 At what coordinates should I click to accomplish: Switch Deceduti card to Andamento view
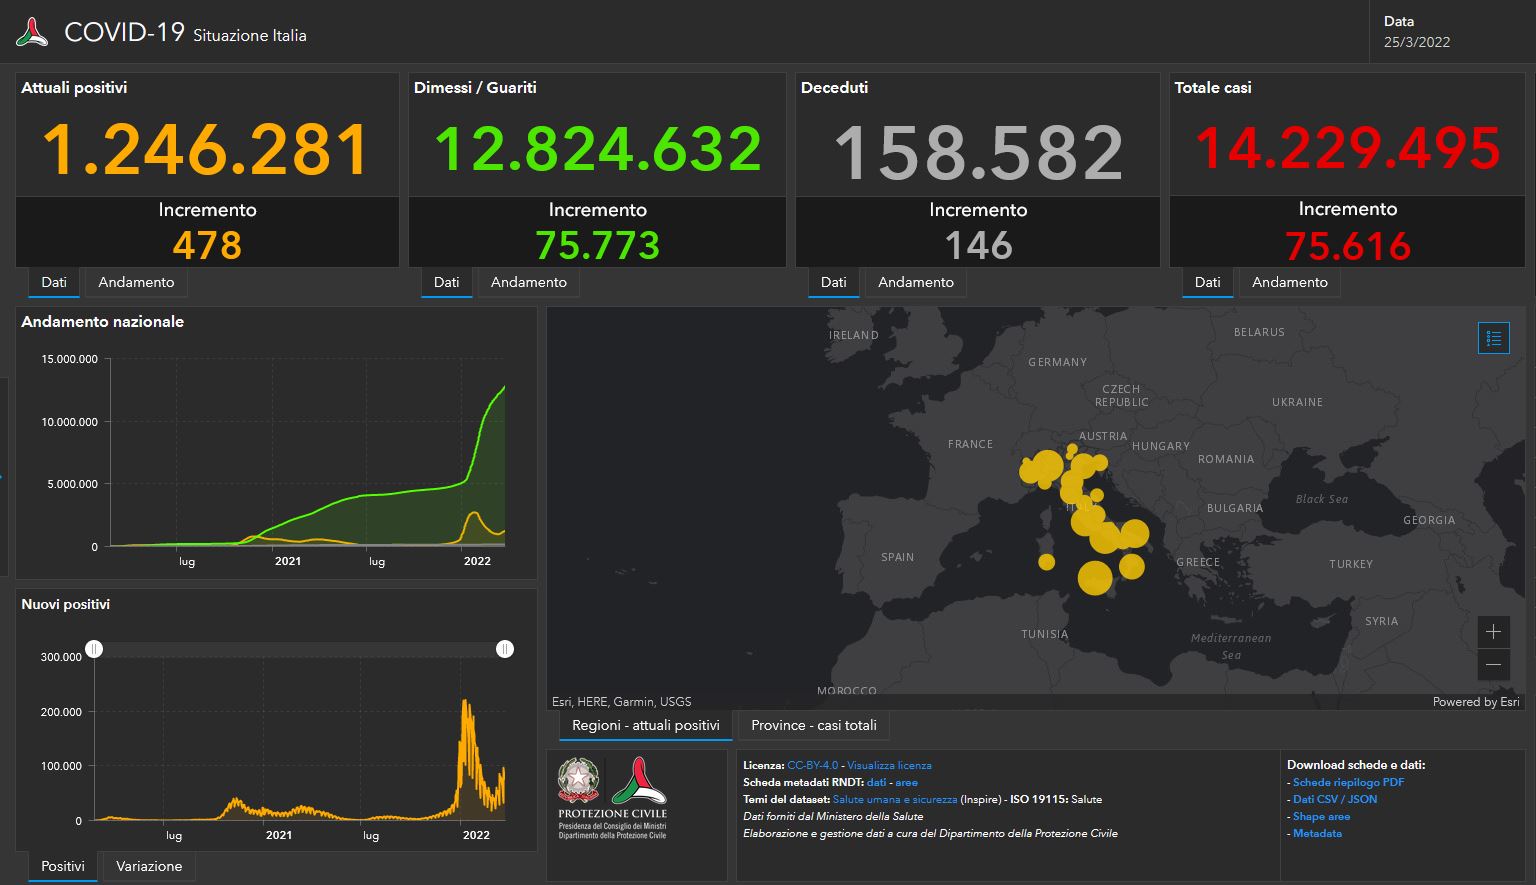915,282
